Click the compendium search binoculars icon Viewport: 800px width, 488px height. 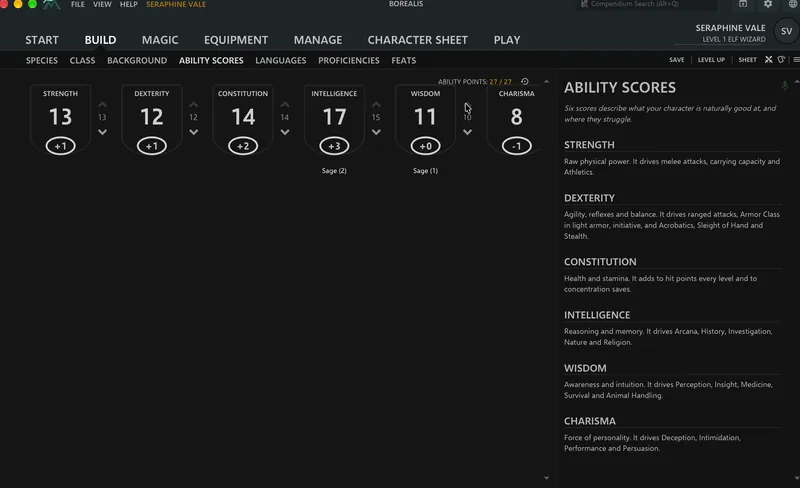[584, 4]
